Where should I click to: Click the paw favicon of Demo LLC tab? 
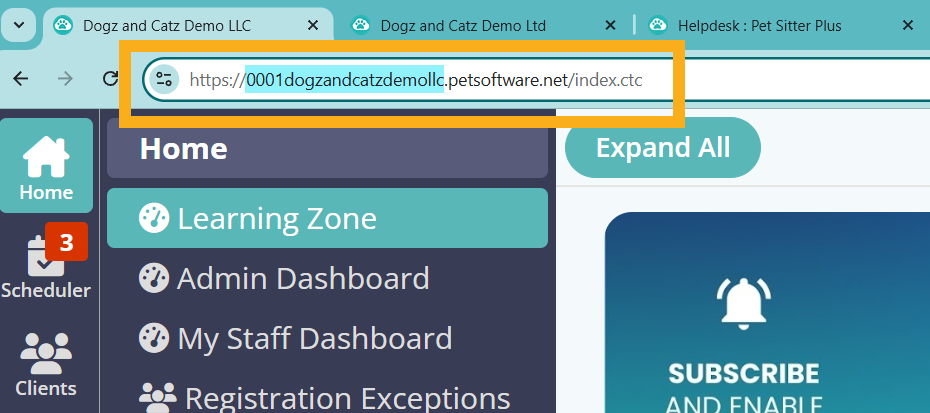coord(63,25)
